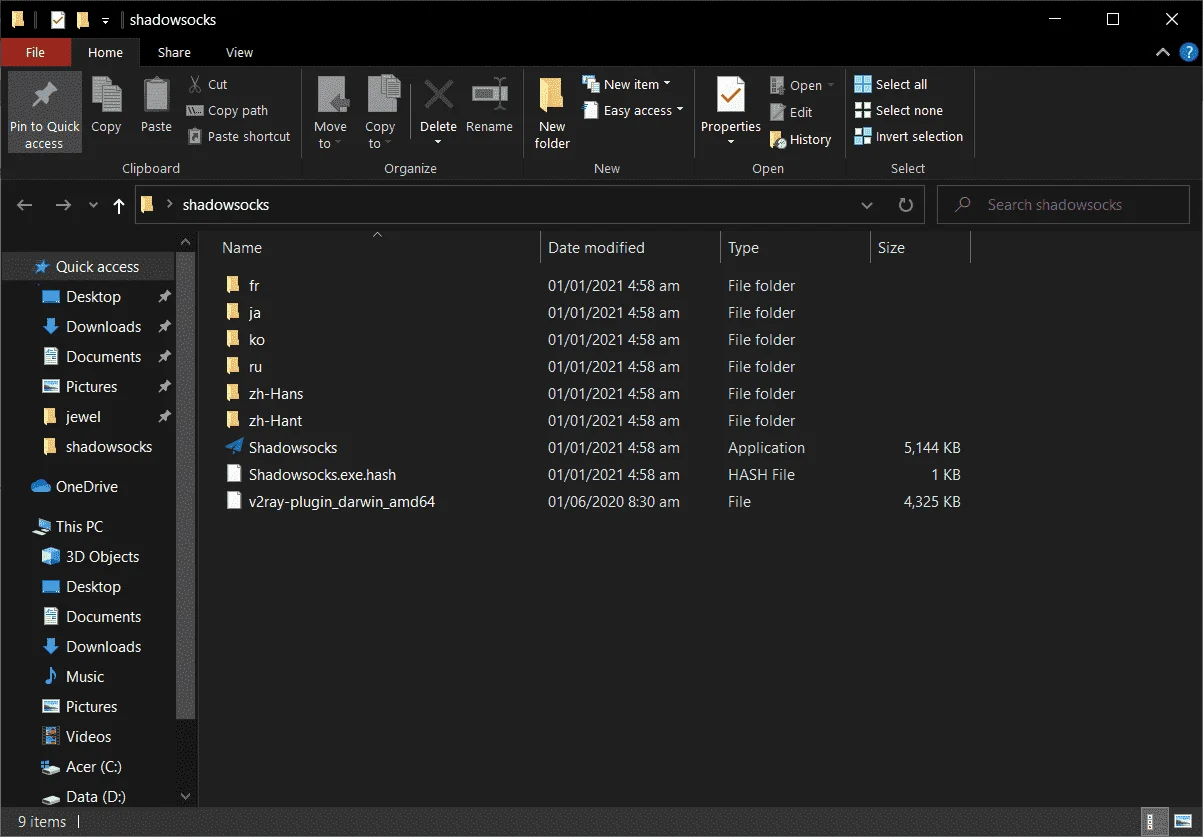Open the New item dropdown
1203x837 pixels.
point(627,84)
